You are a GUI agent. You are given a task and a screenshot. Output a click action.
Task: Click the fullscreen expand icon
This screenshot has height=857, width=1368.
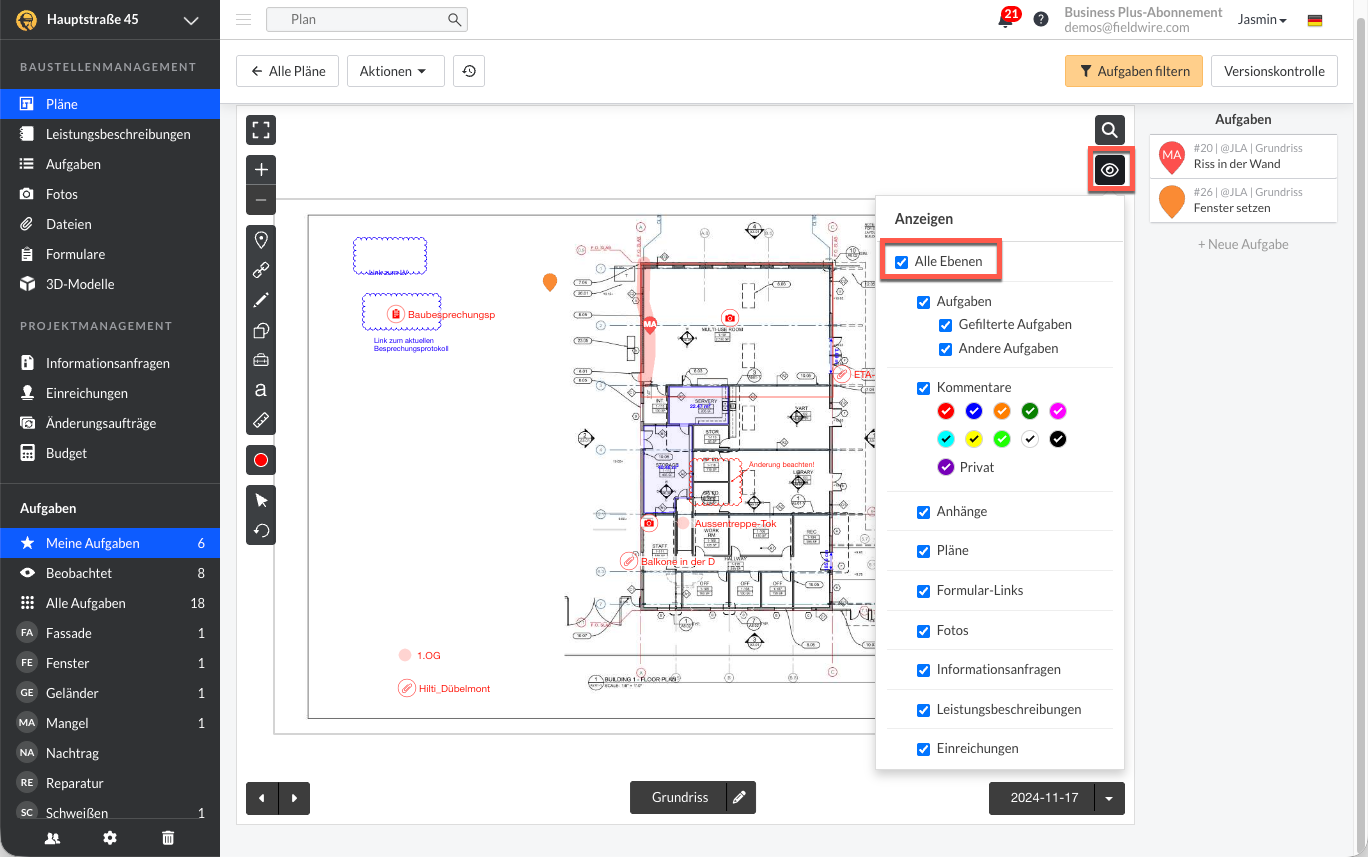pyautogui.click(x=261, y=130)
